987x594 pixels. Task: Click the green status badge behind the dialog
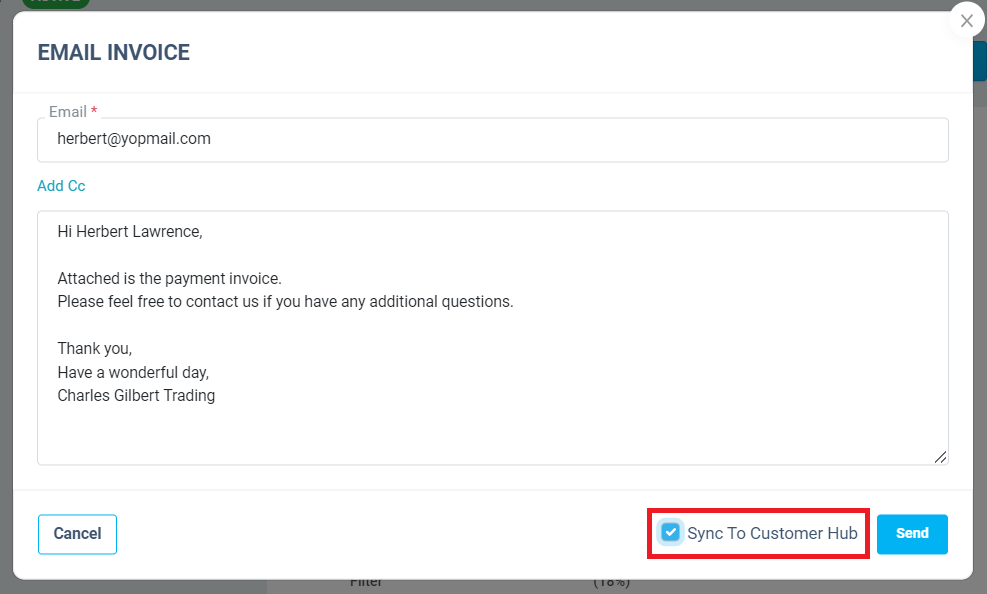(55, 3)
